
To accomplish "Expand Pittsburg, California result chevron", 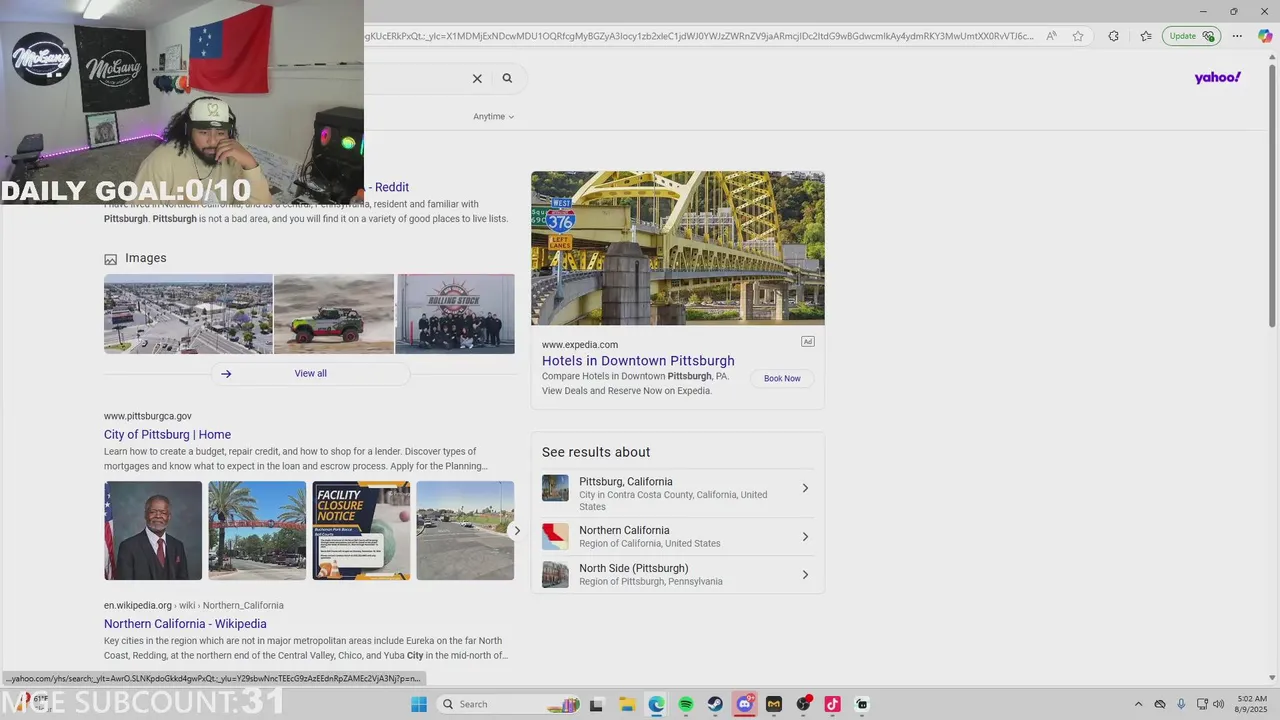I will (x=805, y=488).
